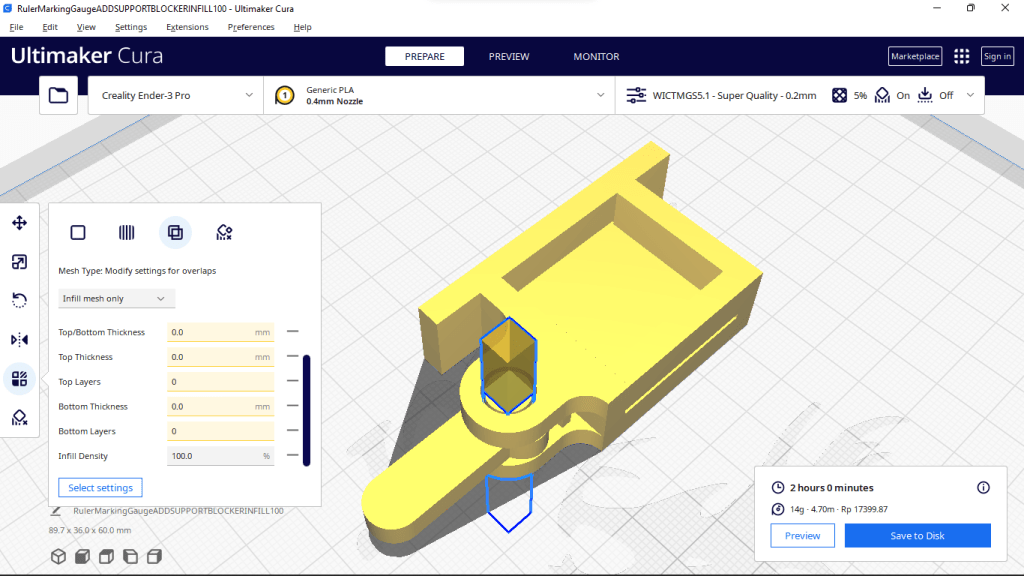Screen dimensions: 1024x576
Task: Open the Help menu
Action: pyautogui.click(x=302, y=27)
